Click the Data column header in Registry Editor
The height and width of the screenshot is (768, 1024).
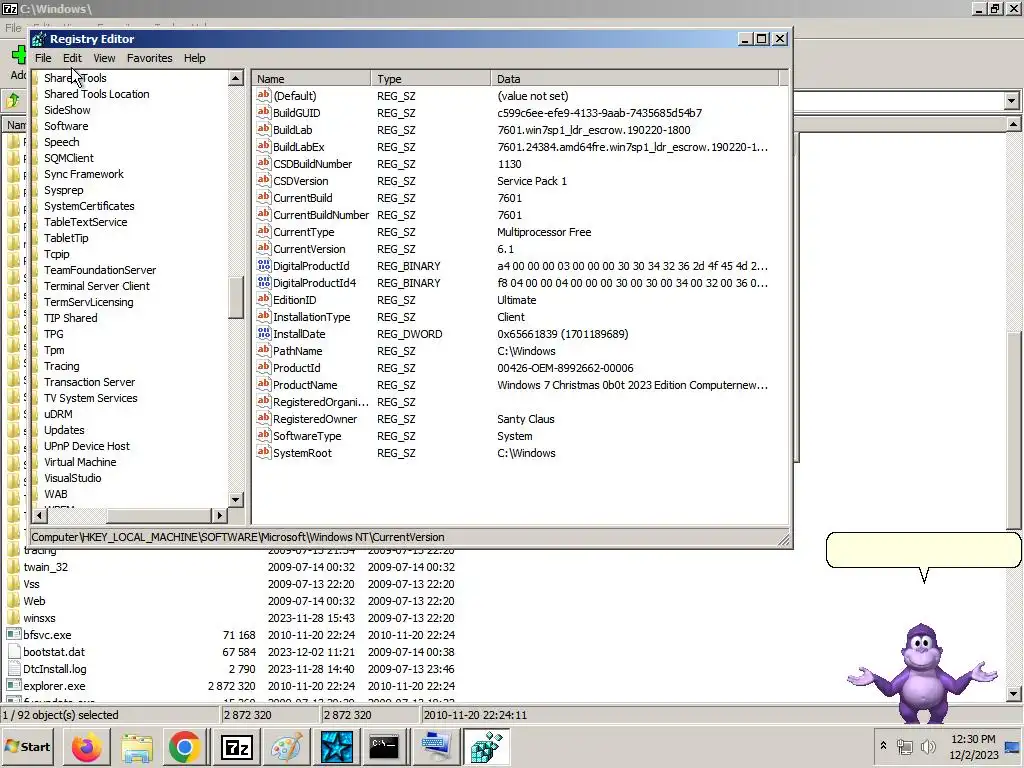coord(635,79)
